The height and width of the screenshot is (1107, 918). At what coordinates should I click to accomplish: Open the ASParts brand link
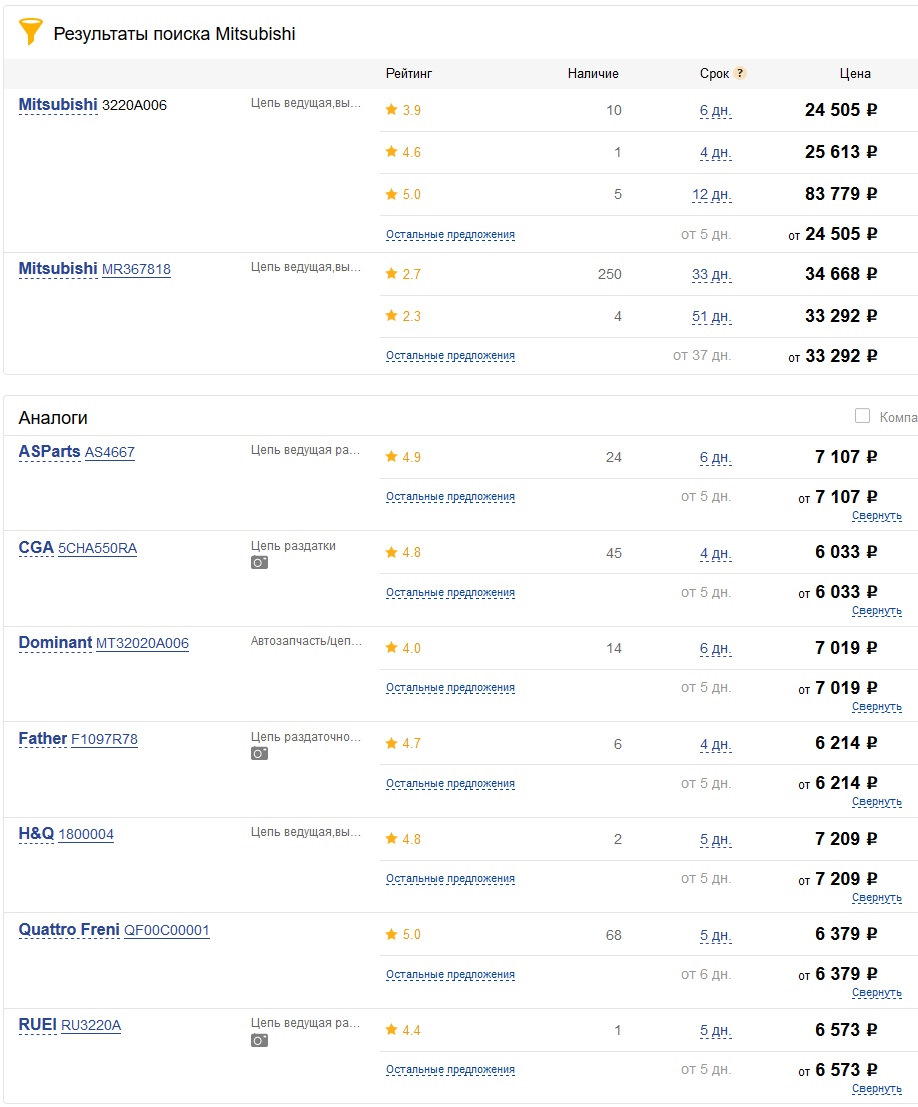click(x=49, y=452)
